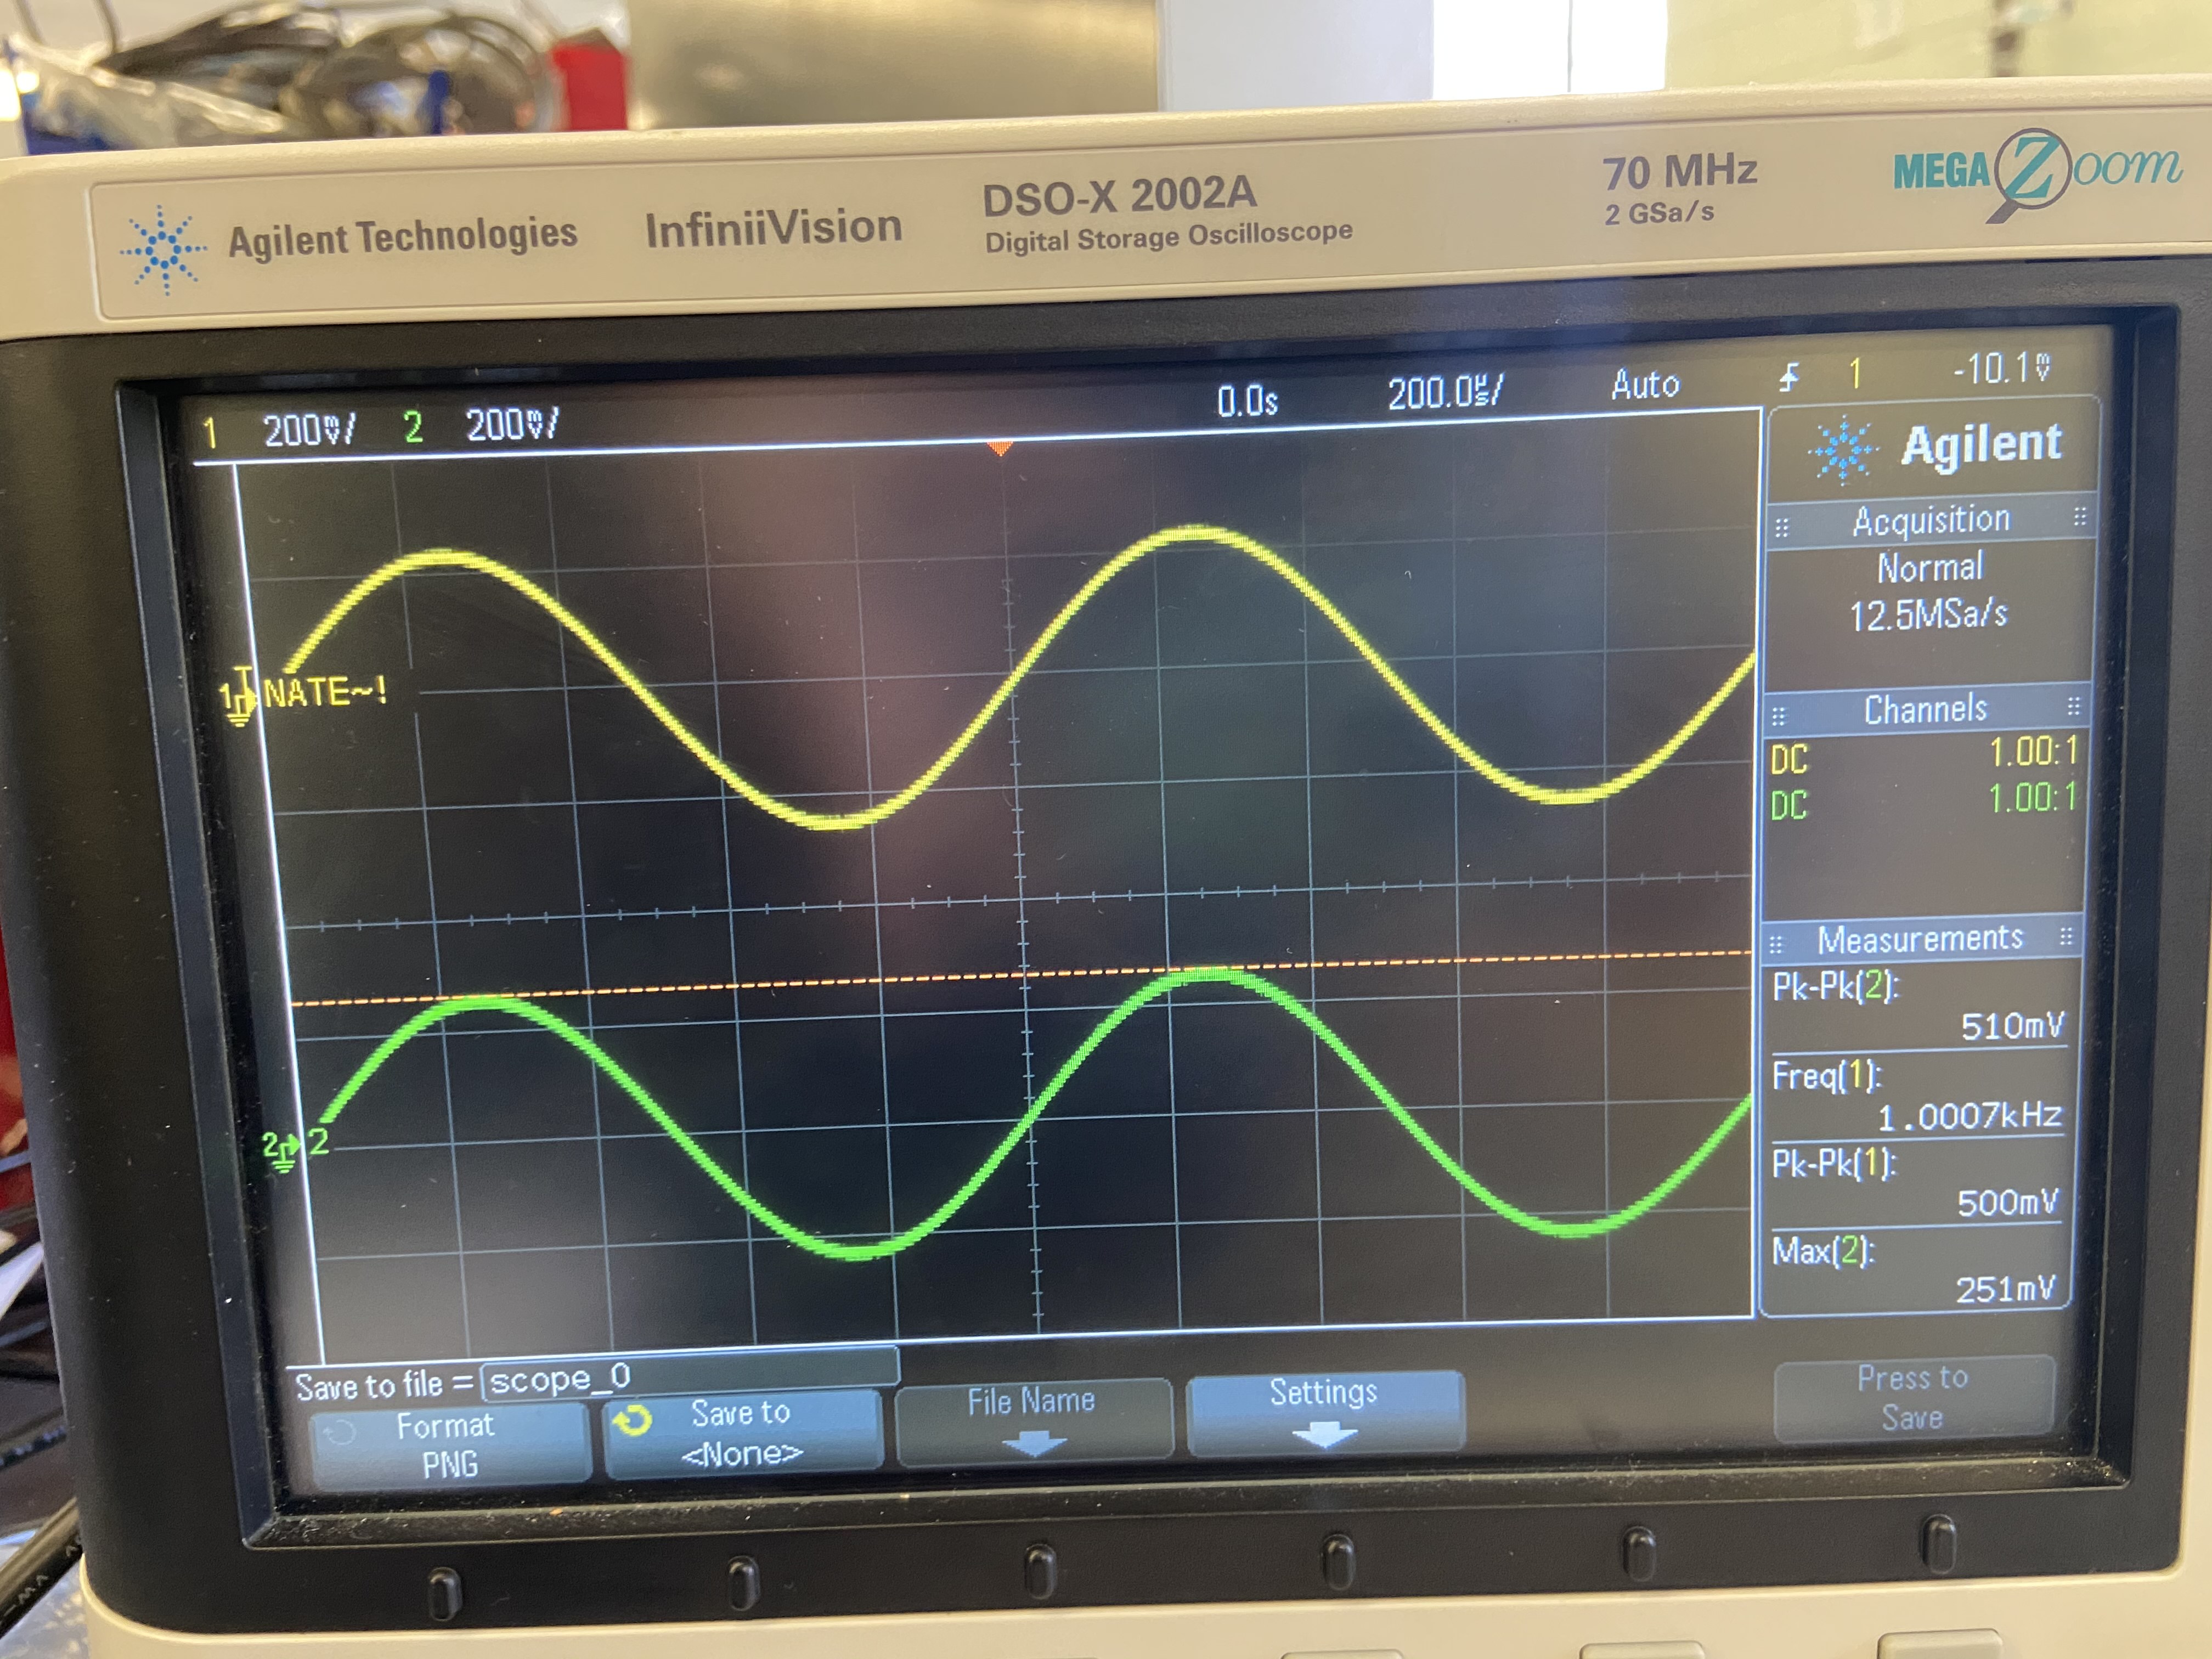Screen dimensions: 2212x1659
Task: Click the grip dots left of Acquisition
Action: point(1782,529)
